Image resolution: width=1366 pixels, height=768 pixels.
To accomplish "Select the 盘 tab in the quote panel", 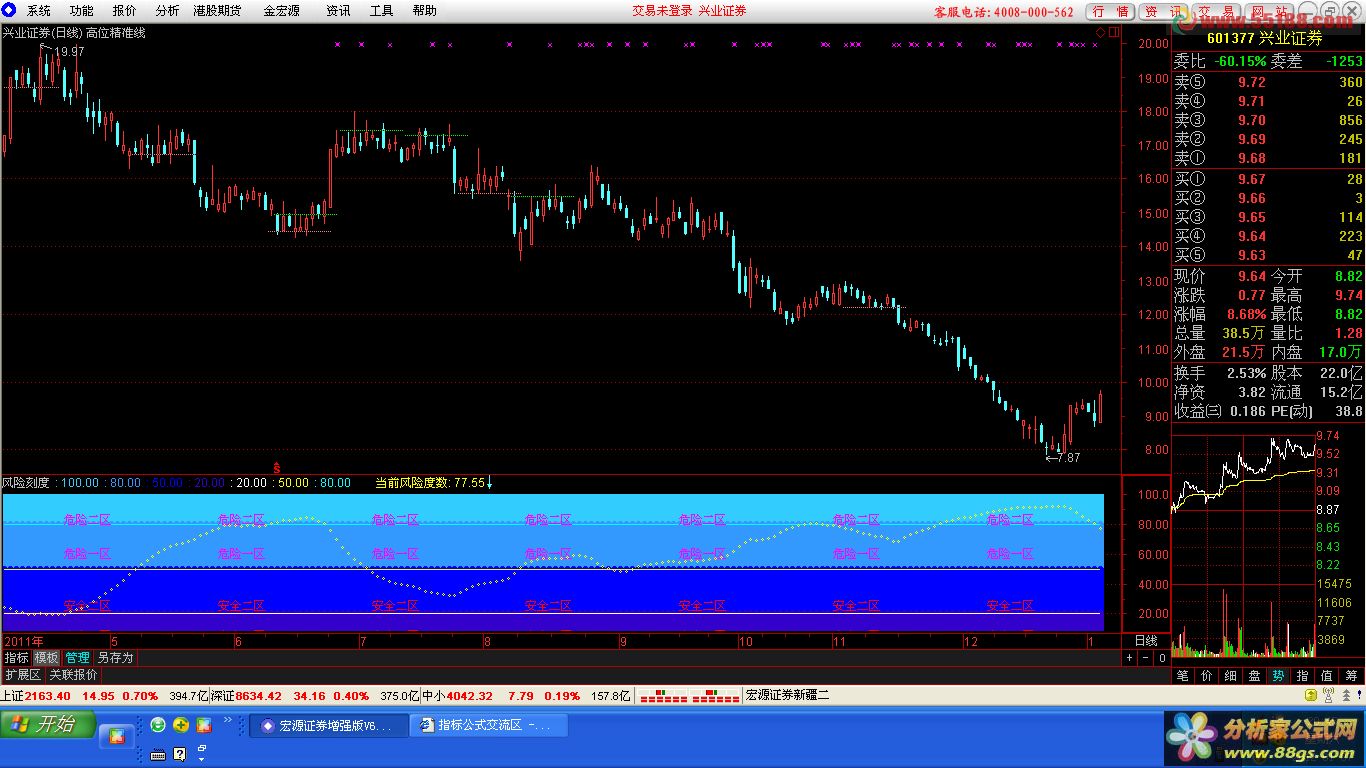I will pos(1254,676).
